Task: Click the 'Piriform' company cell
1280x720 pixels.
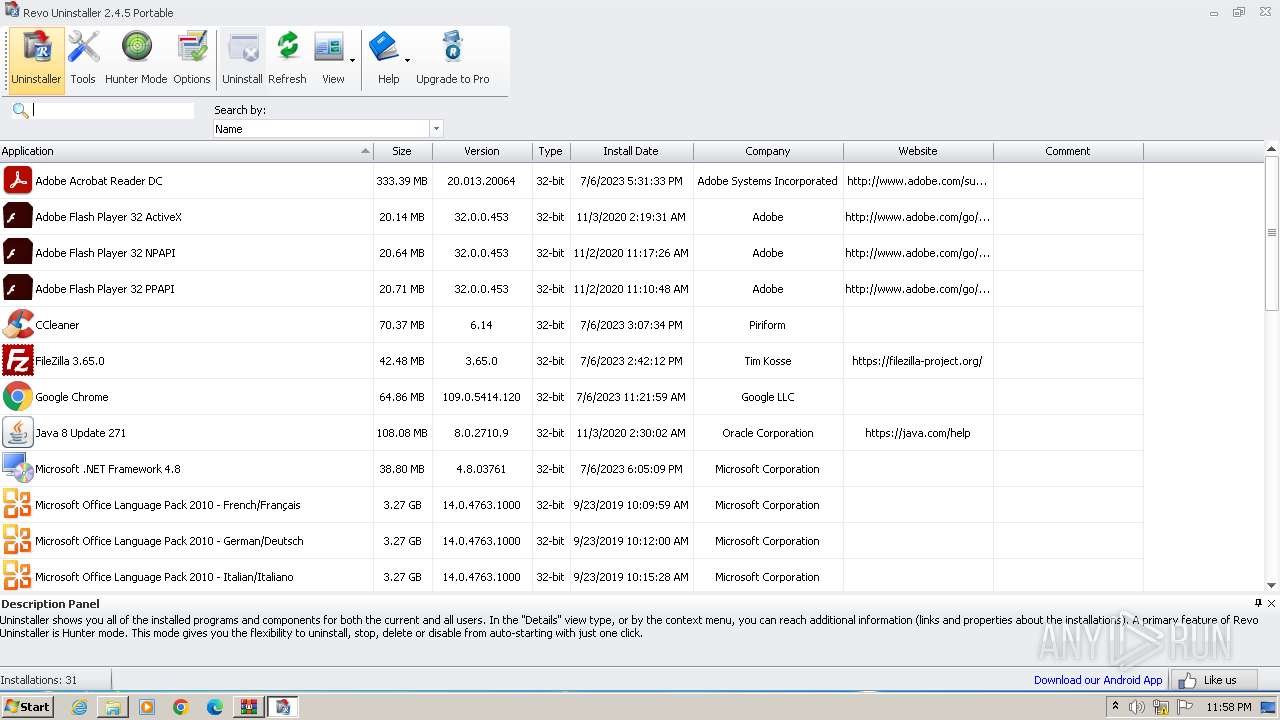Action: tap(768, 325)
